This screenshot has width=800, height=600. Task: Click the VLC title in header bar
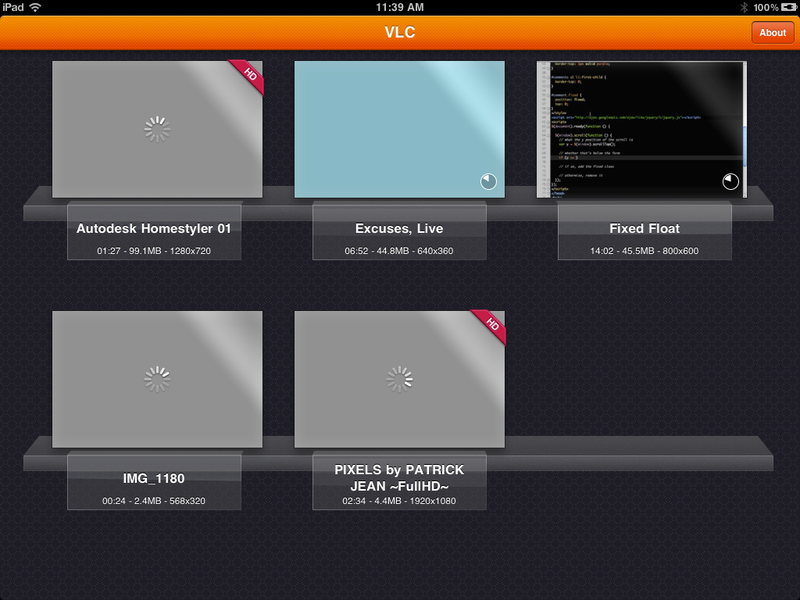point(400,32)
